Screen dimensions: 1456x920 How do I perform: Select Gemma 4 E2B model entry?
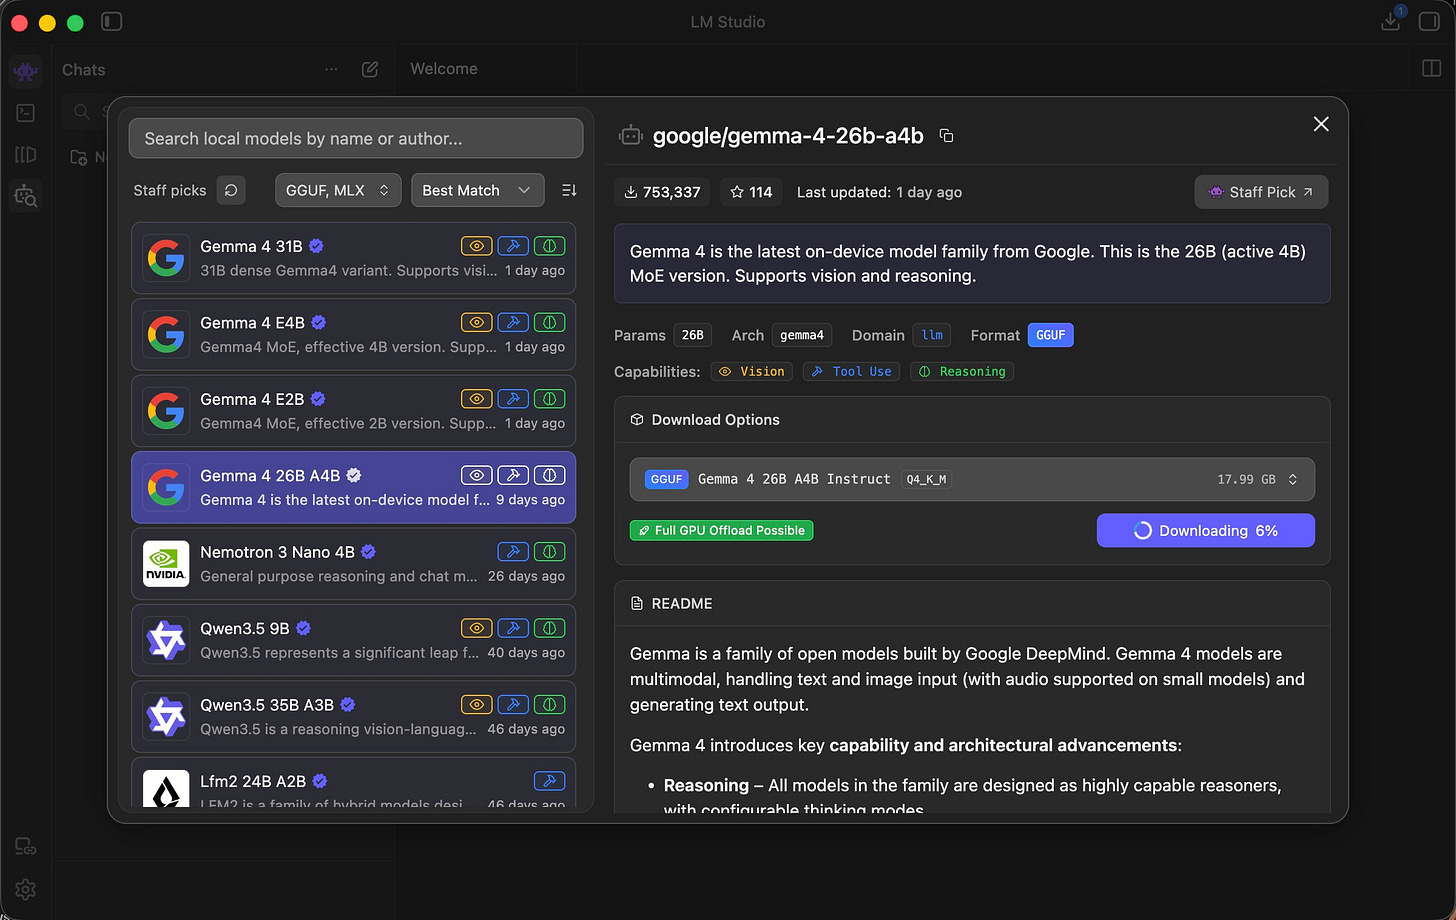(353, 411)
